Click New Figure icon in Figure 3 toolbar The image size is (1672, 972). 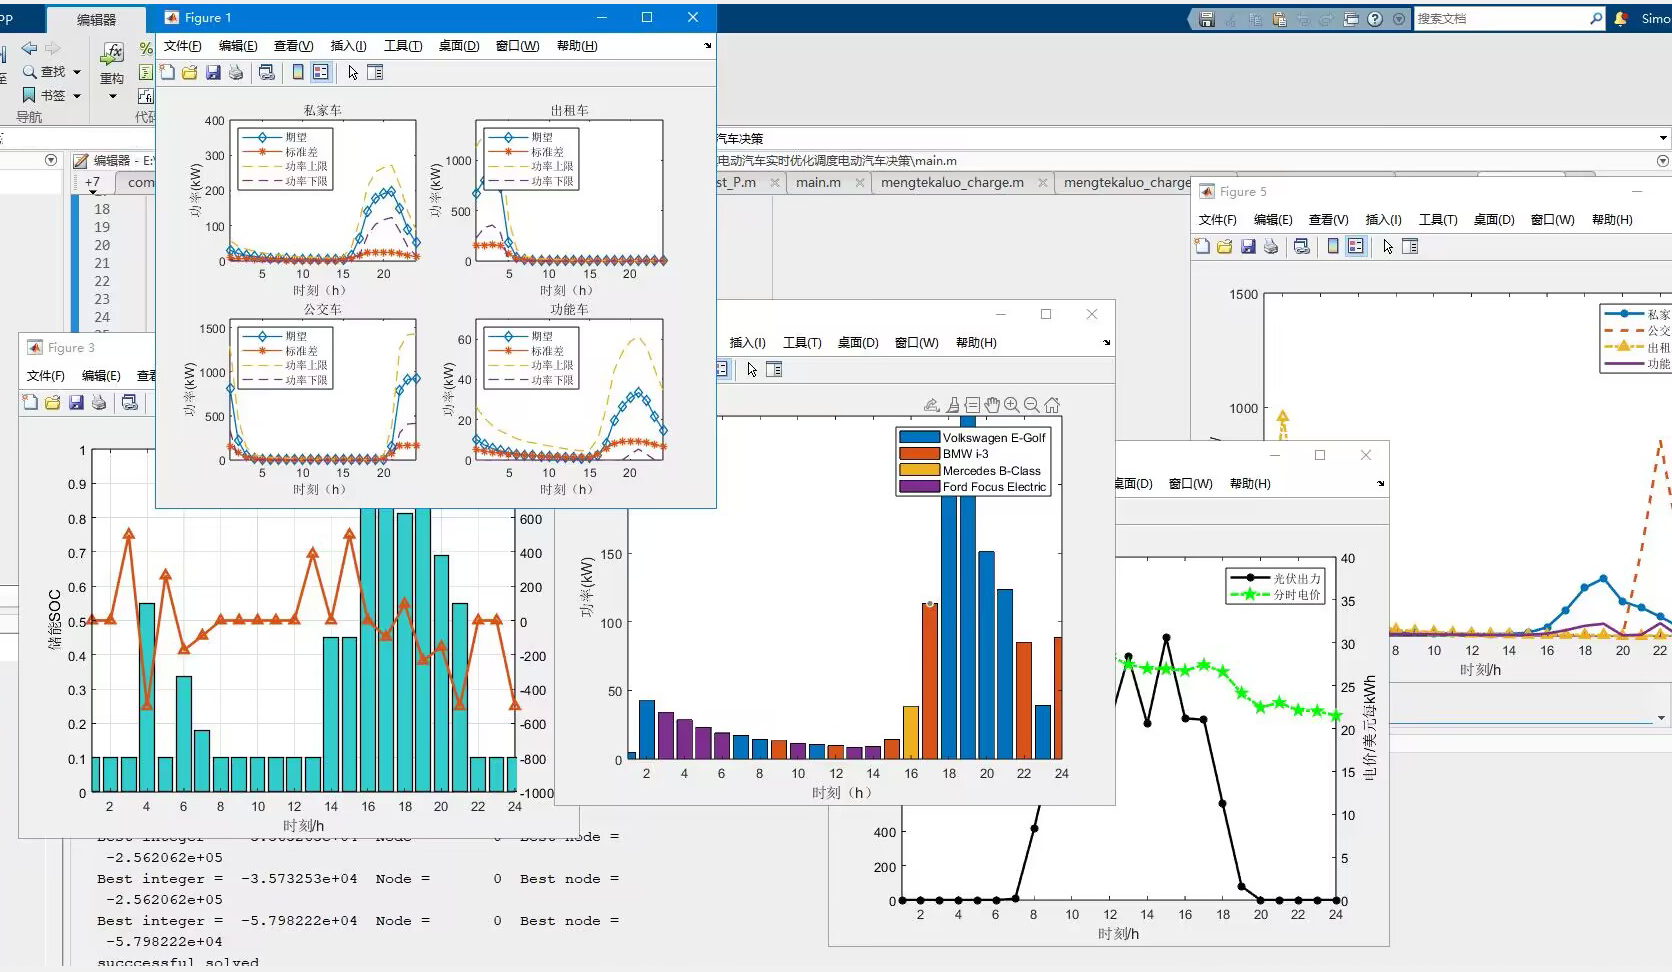click(30, 402)
